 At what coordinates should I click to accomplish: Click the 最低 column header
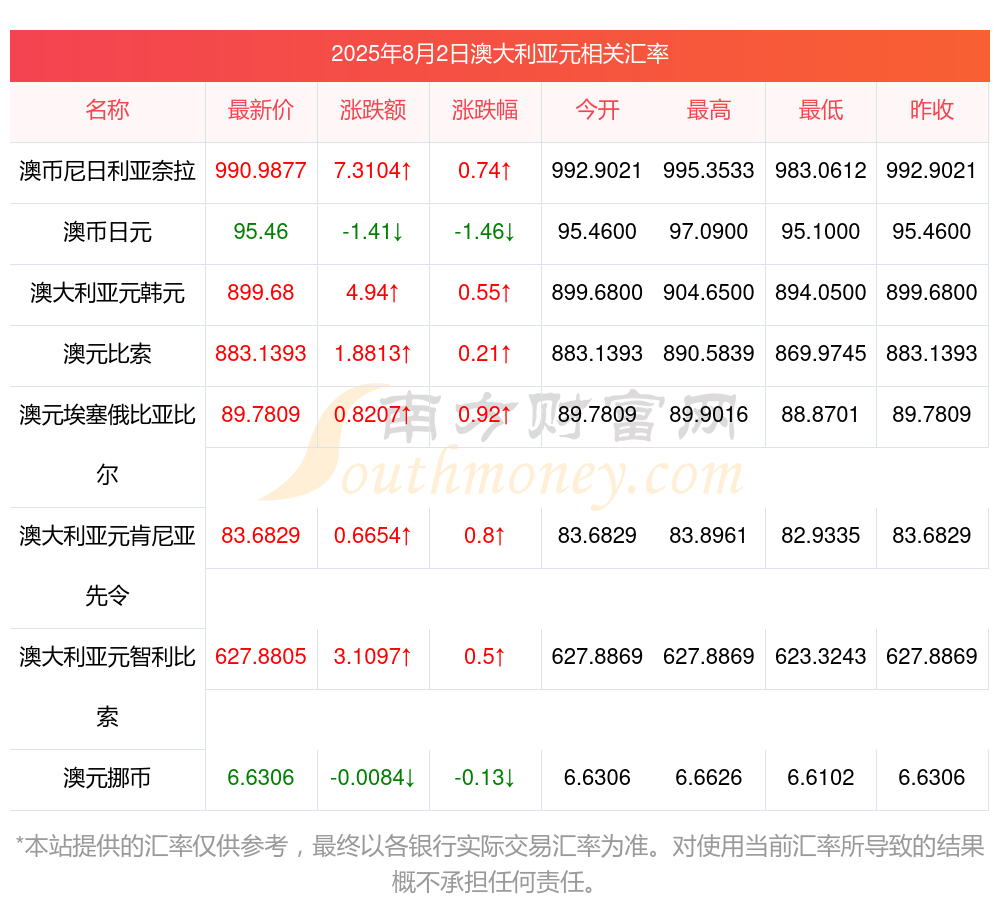pyautogui.click(x=821, y=110)
